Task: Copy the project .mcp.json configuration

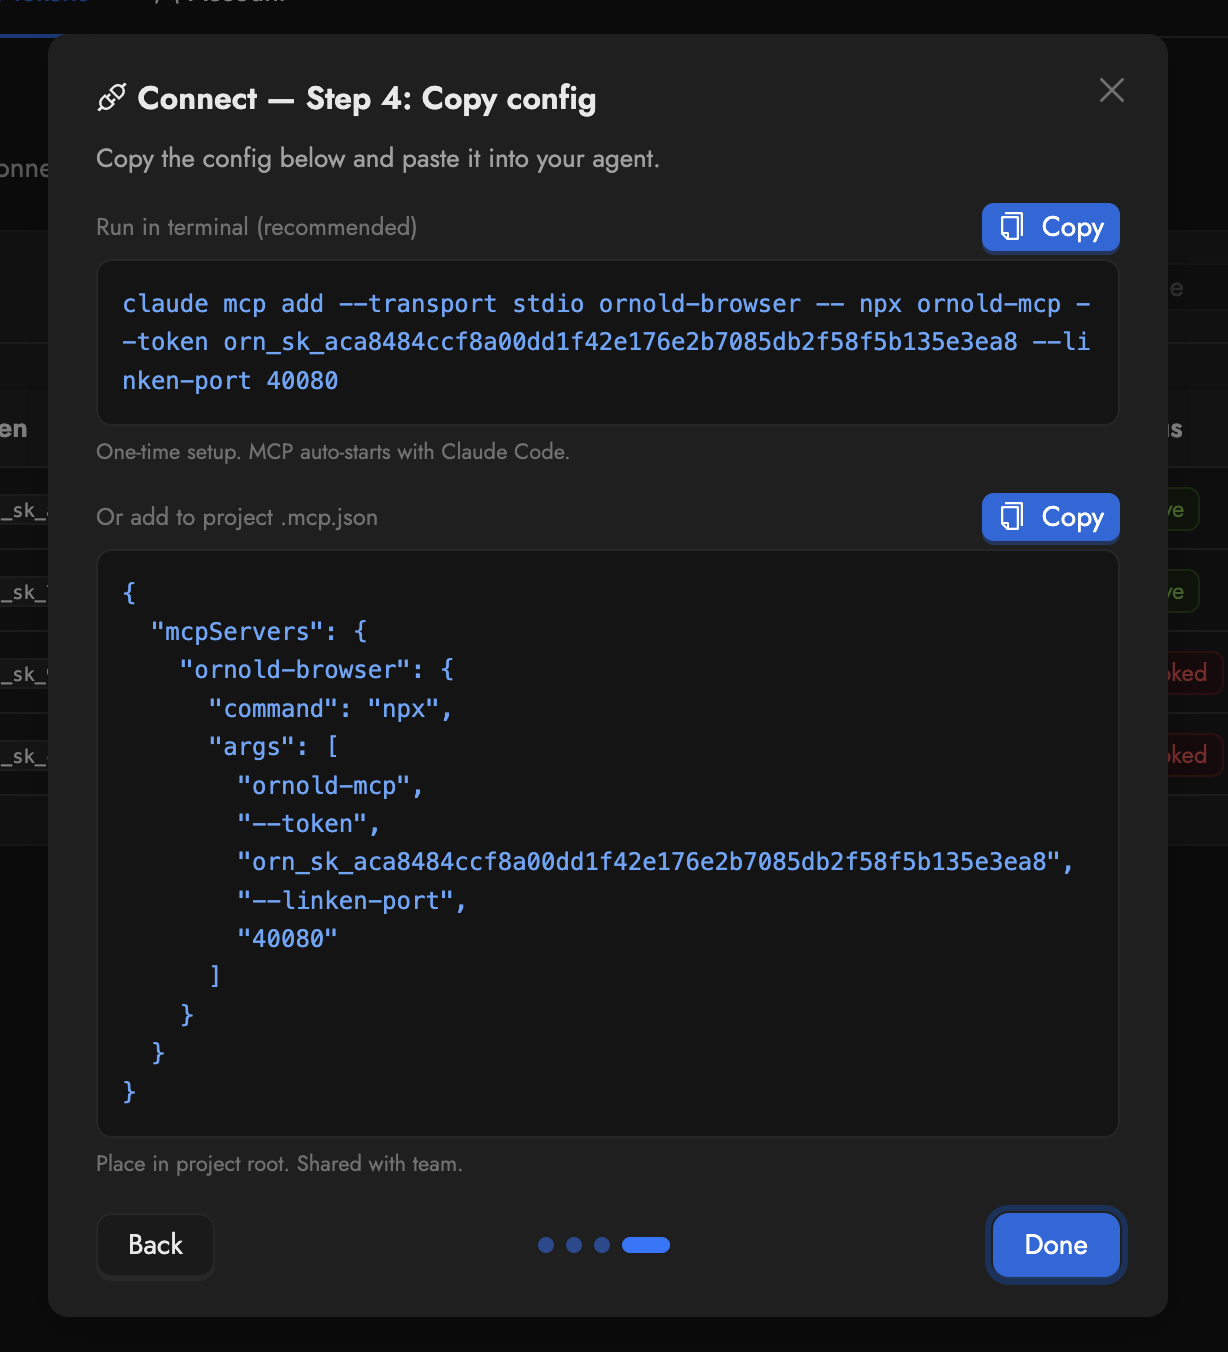Action: click(1050, 517)
